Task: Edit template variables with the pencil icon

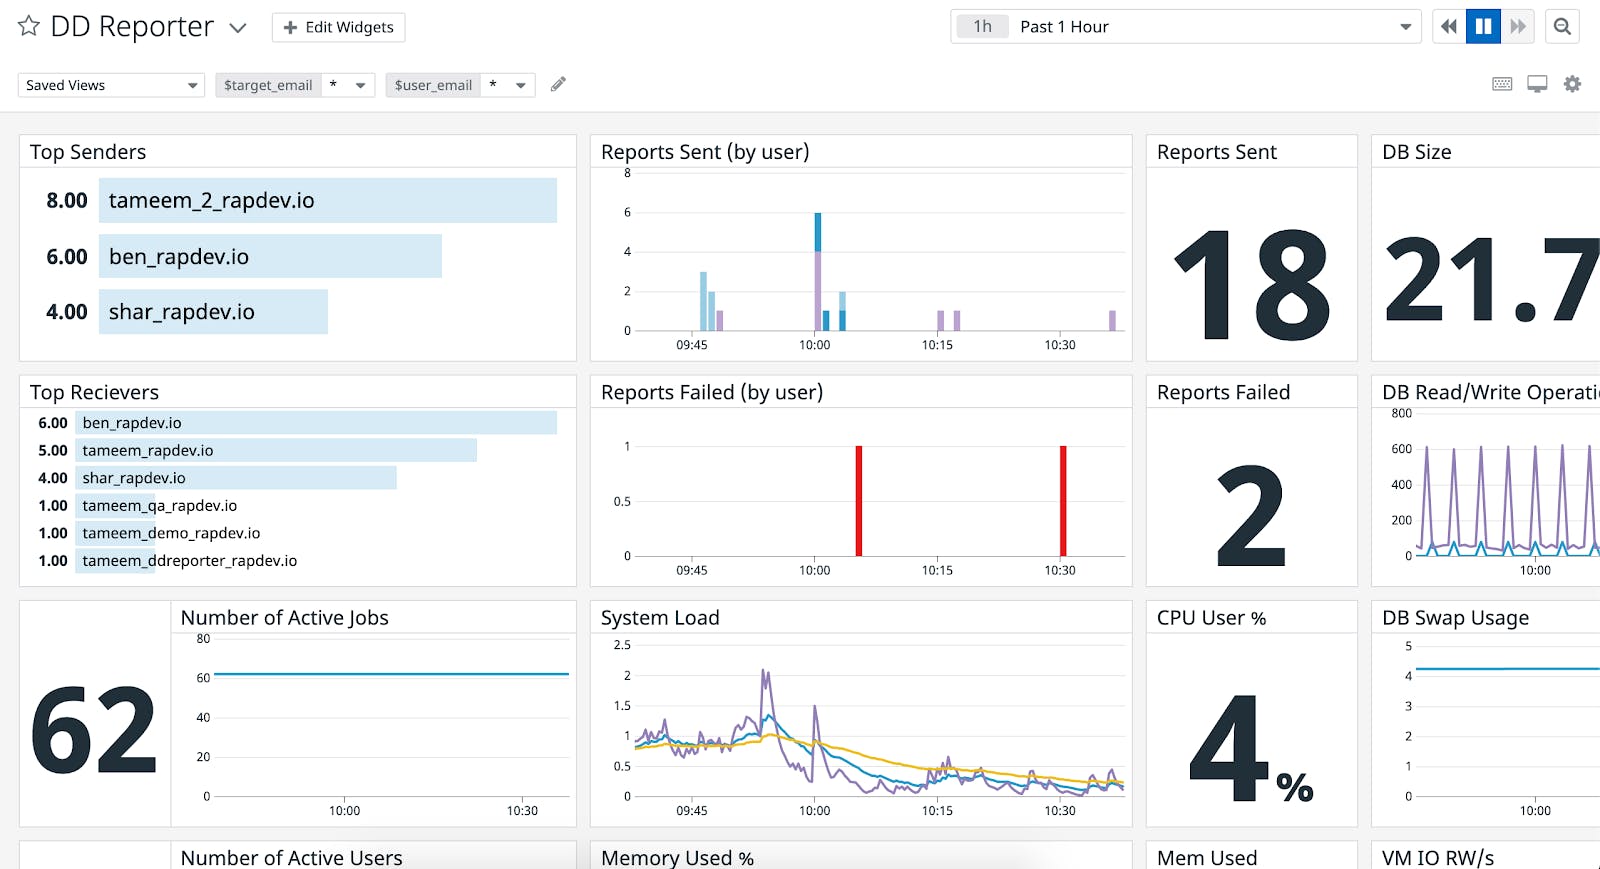Action: tap(558, 84)
